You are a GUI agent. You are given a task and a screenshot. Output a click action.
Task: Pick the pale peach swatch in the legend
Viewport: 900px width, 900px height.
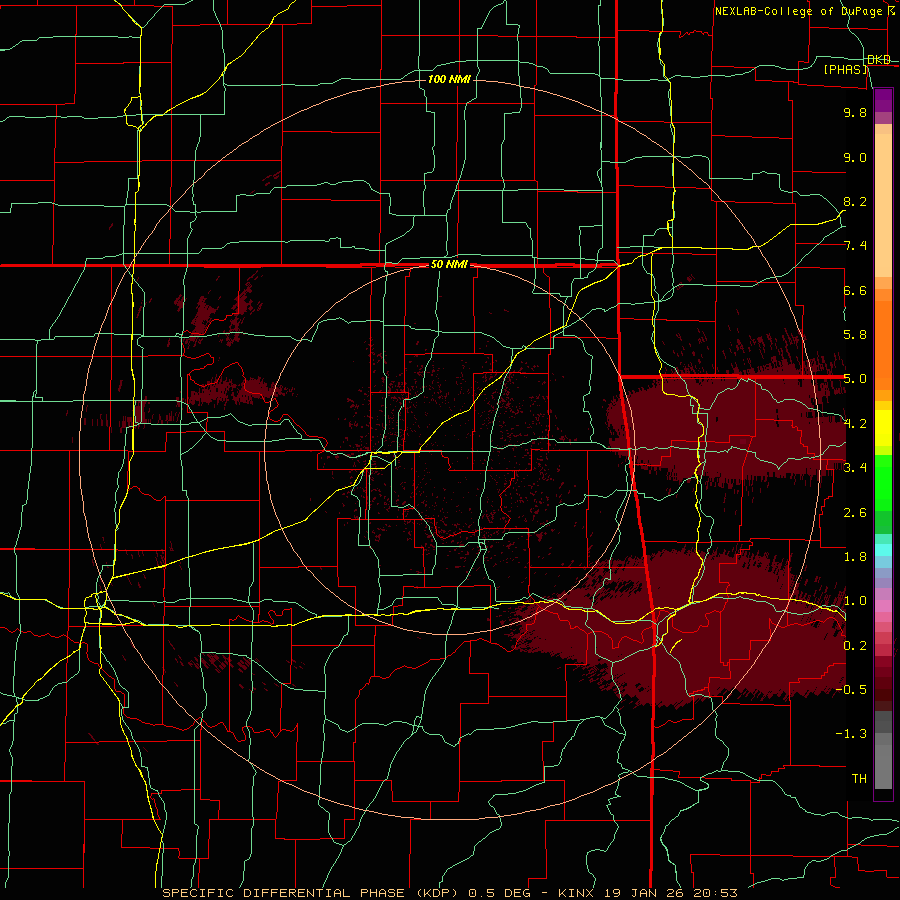pyautogui.click(x=883, y=207)
